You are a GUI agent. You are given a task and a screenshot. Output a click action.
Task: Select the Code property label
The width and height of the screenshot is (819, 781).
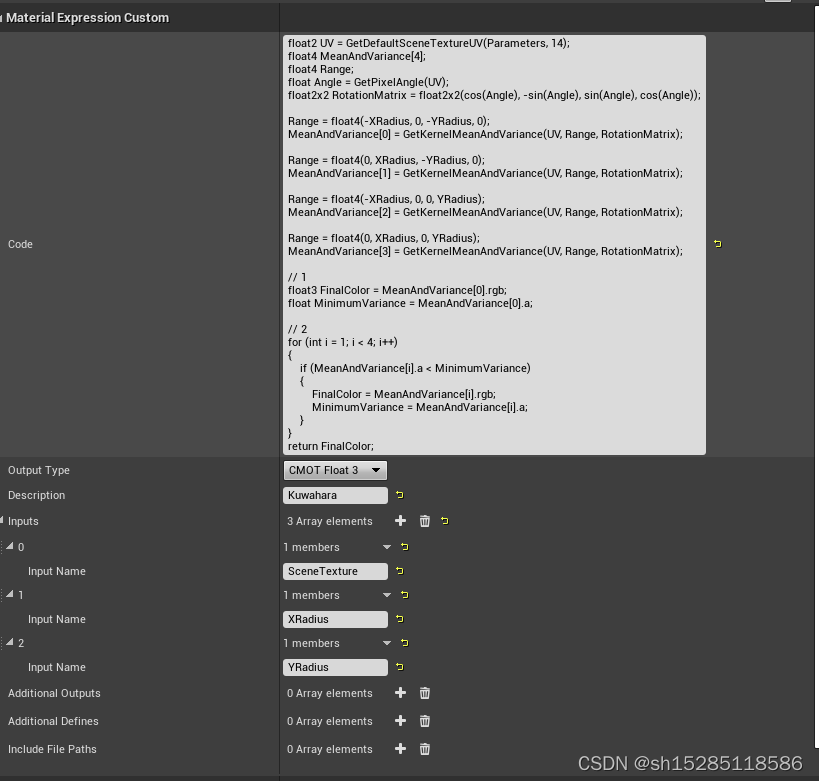click(20, 244)
